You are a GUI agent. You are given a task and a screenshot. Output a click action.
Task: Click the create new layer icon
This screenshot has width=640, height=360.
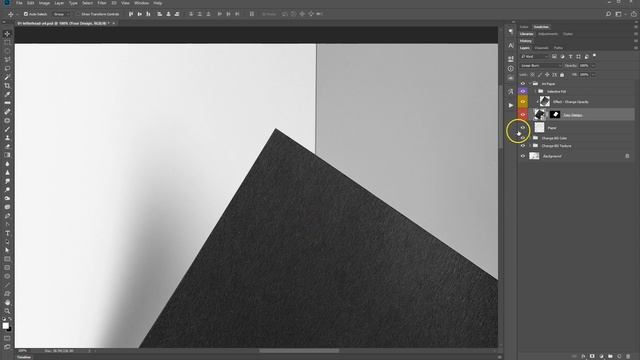point(619,356)
